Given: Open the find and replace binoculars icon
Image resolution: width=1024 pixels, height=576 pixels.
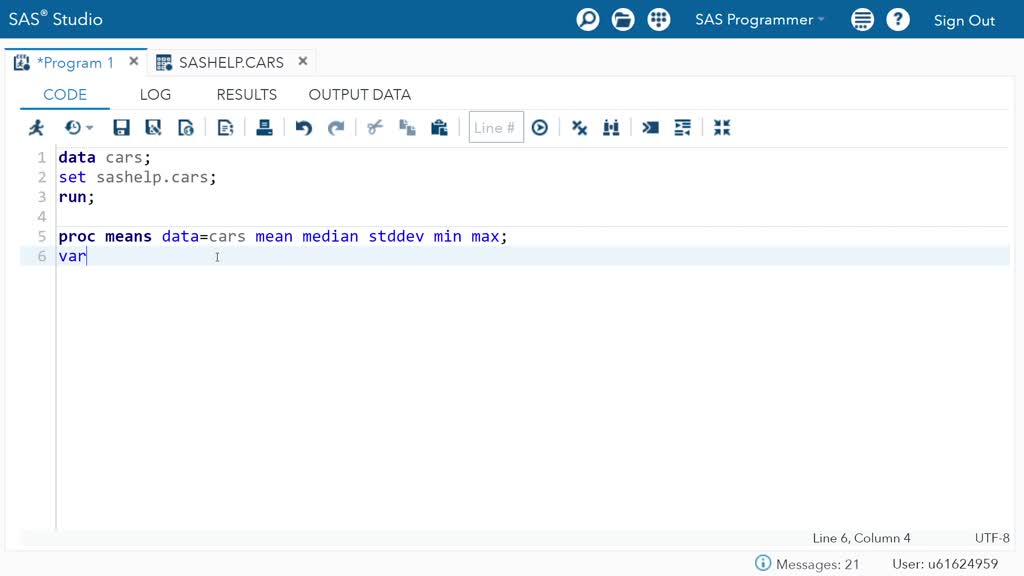Looking at the screenshot, I should click(611, 128).
